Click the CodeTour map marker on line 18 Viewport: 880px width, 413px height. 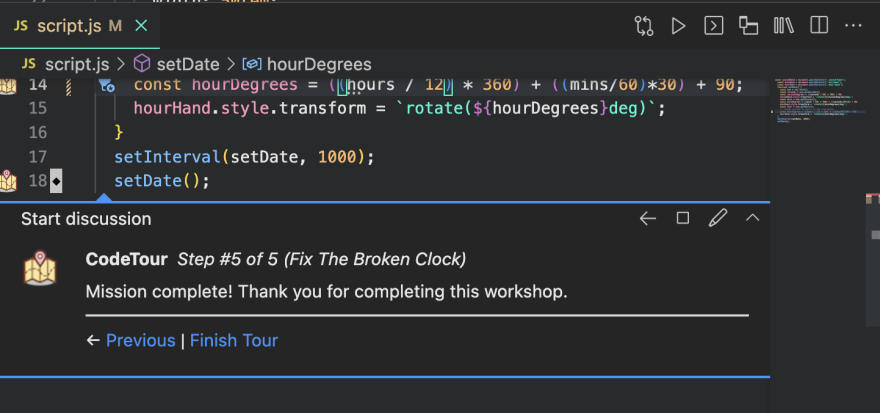(x=9, y=181)
